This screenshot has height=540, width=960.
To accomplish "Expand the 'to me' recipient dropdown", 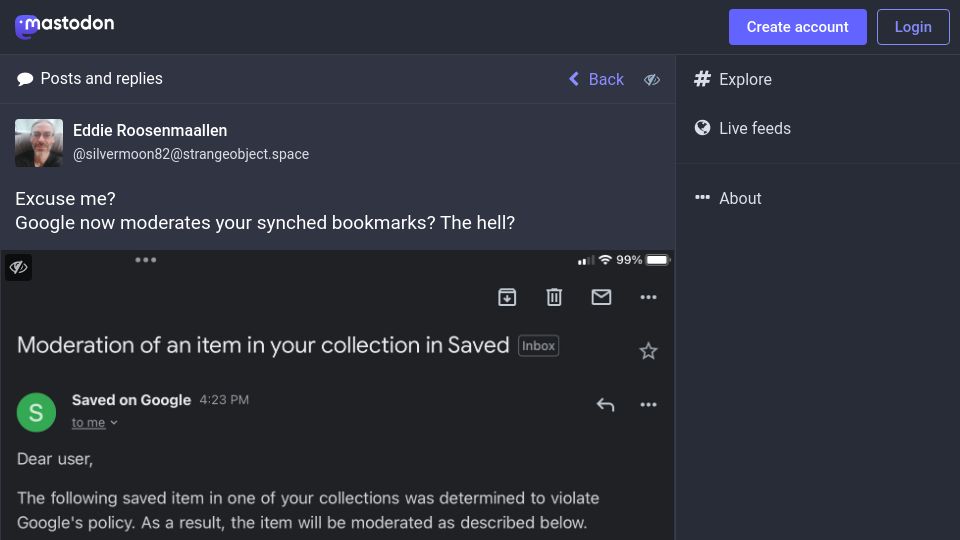I will 94,422.
